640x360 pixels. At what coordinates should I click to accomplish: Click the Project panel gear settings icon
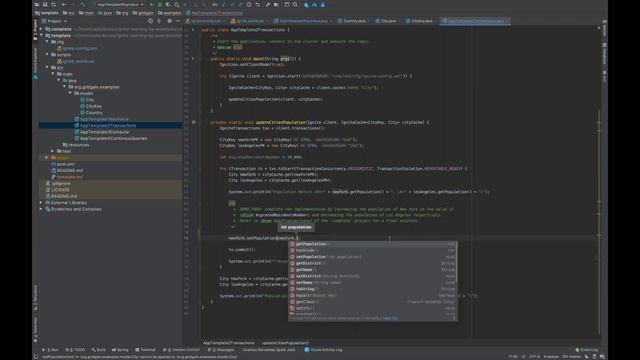click(x=169, y=21)
